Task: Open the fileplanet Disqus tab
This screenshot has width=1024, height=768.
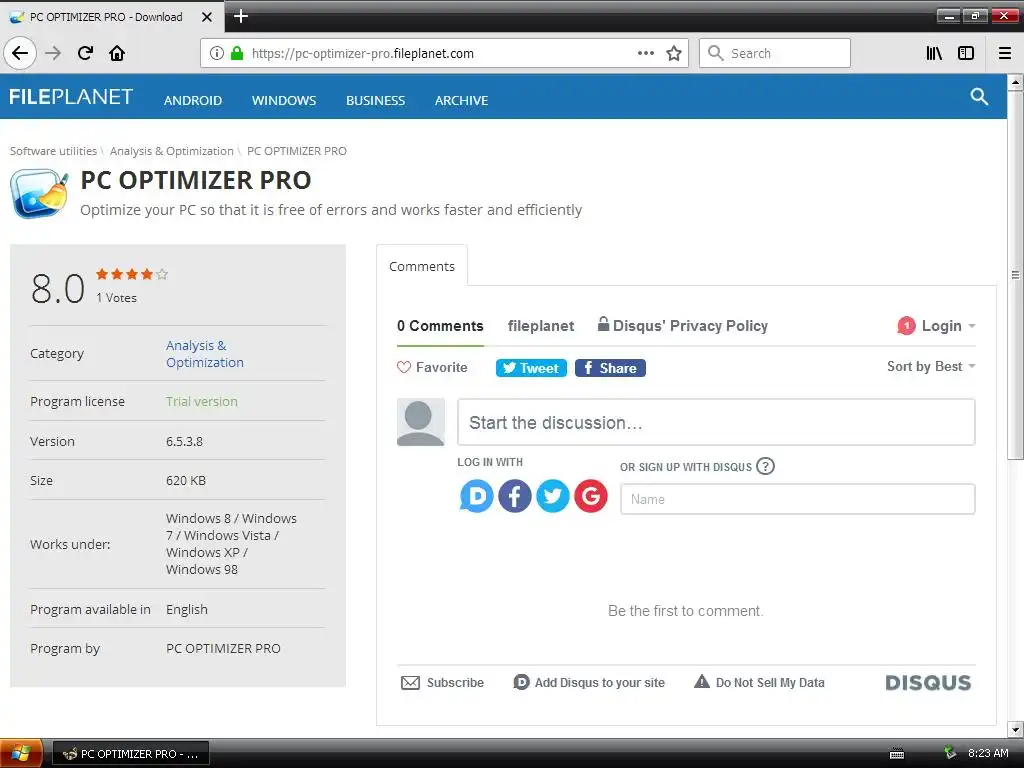Action: coord(541,326)
